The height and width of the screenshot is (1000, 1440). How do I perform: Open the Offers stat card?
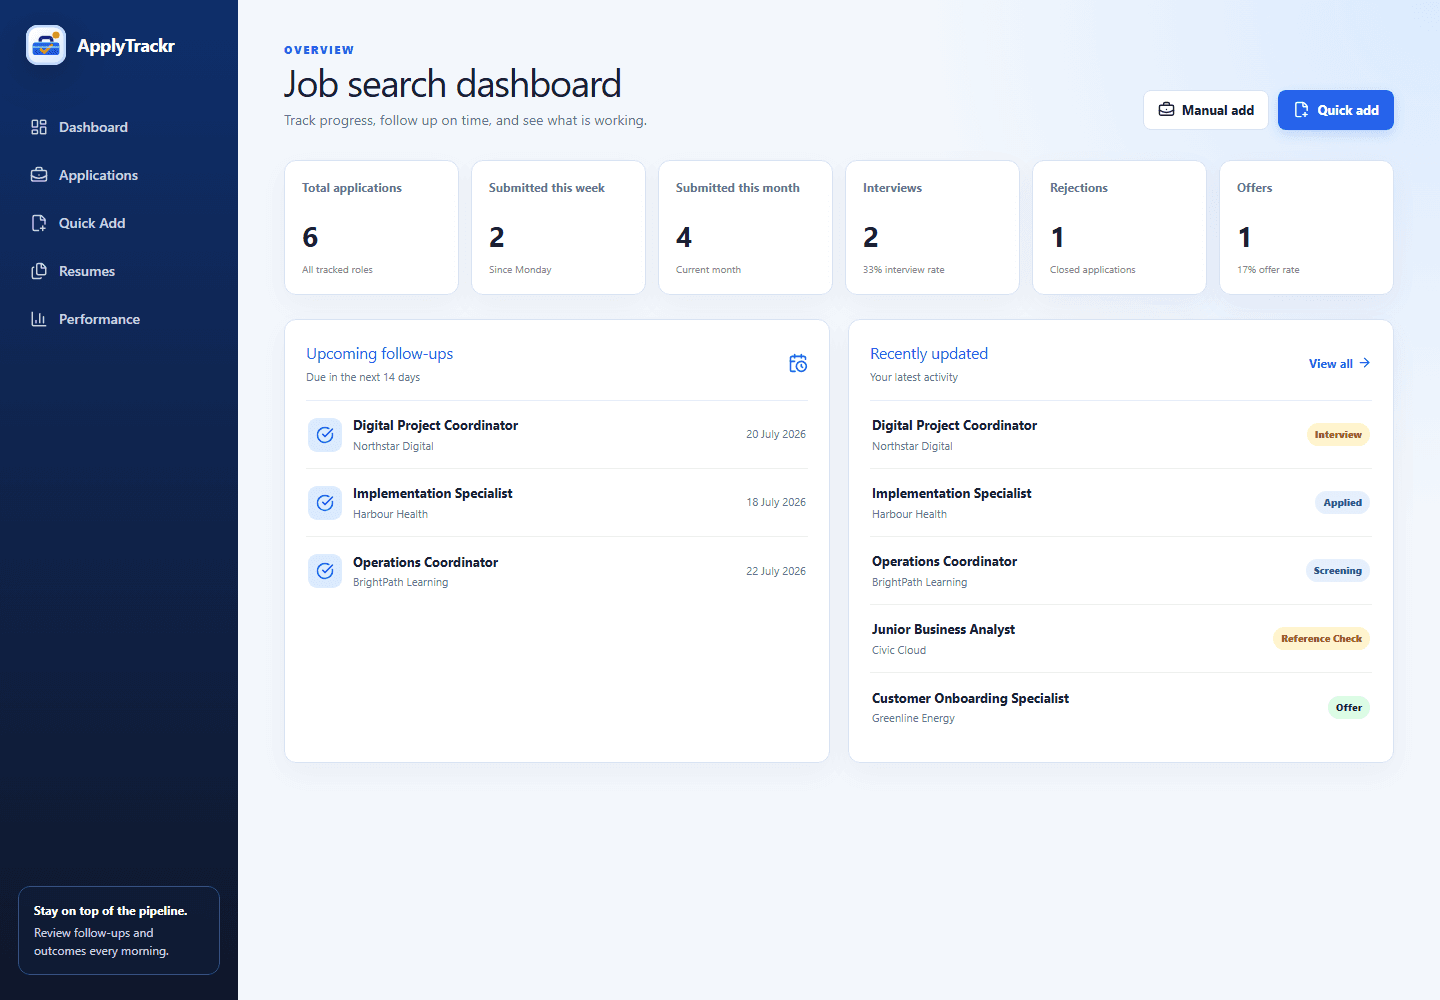[1306, 227]
